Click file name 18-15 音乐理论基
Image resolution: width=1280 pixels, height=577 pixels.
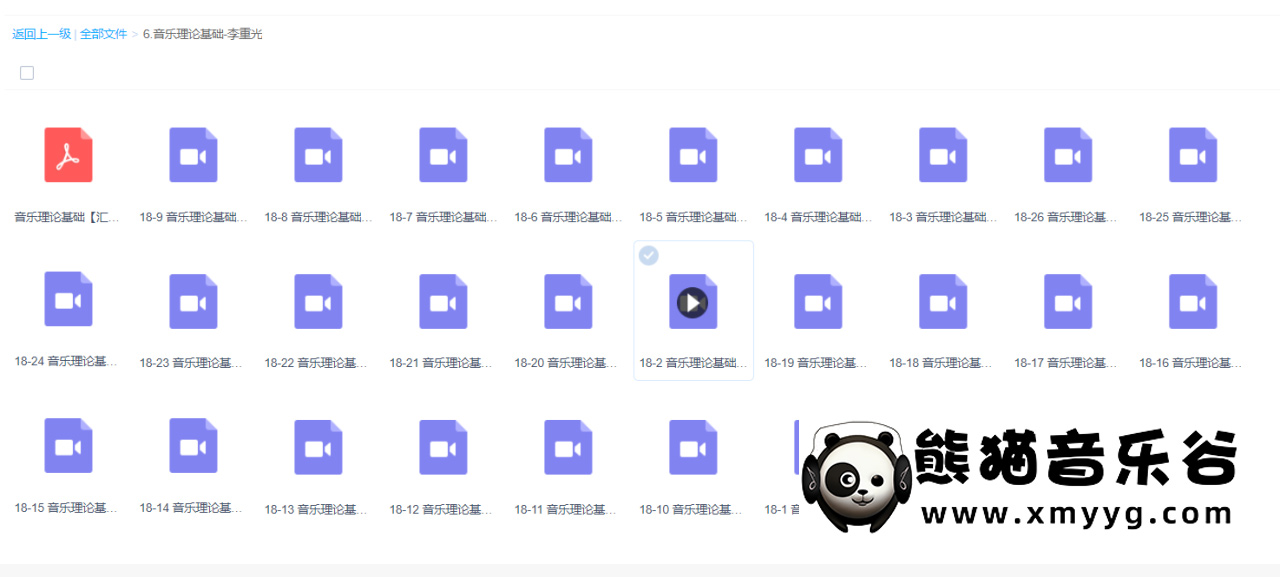click(68, 508)
